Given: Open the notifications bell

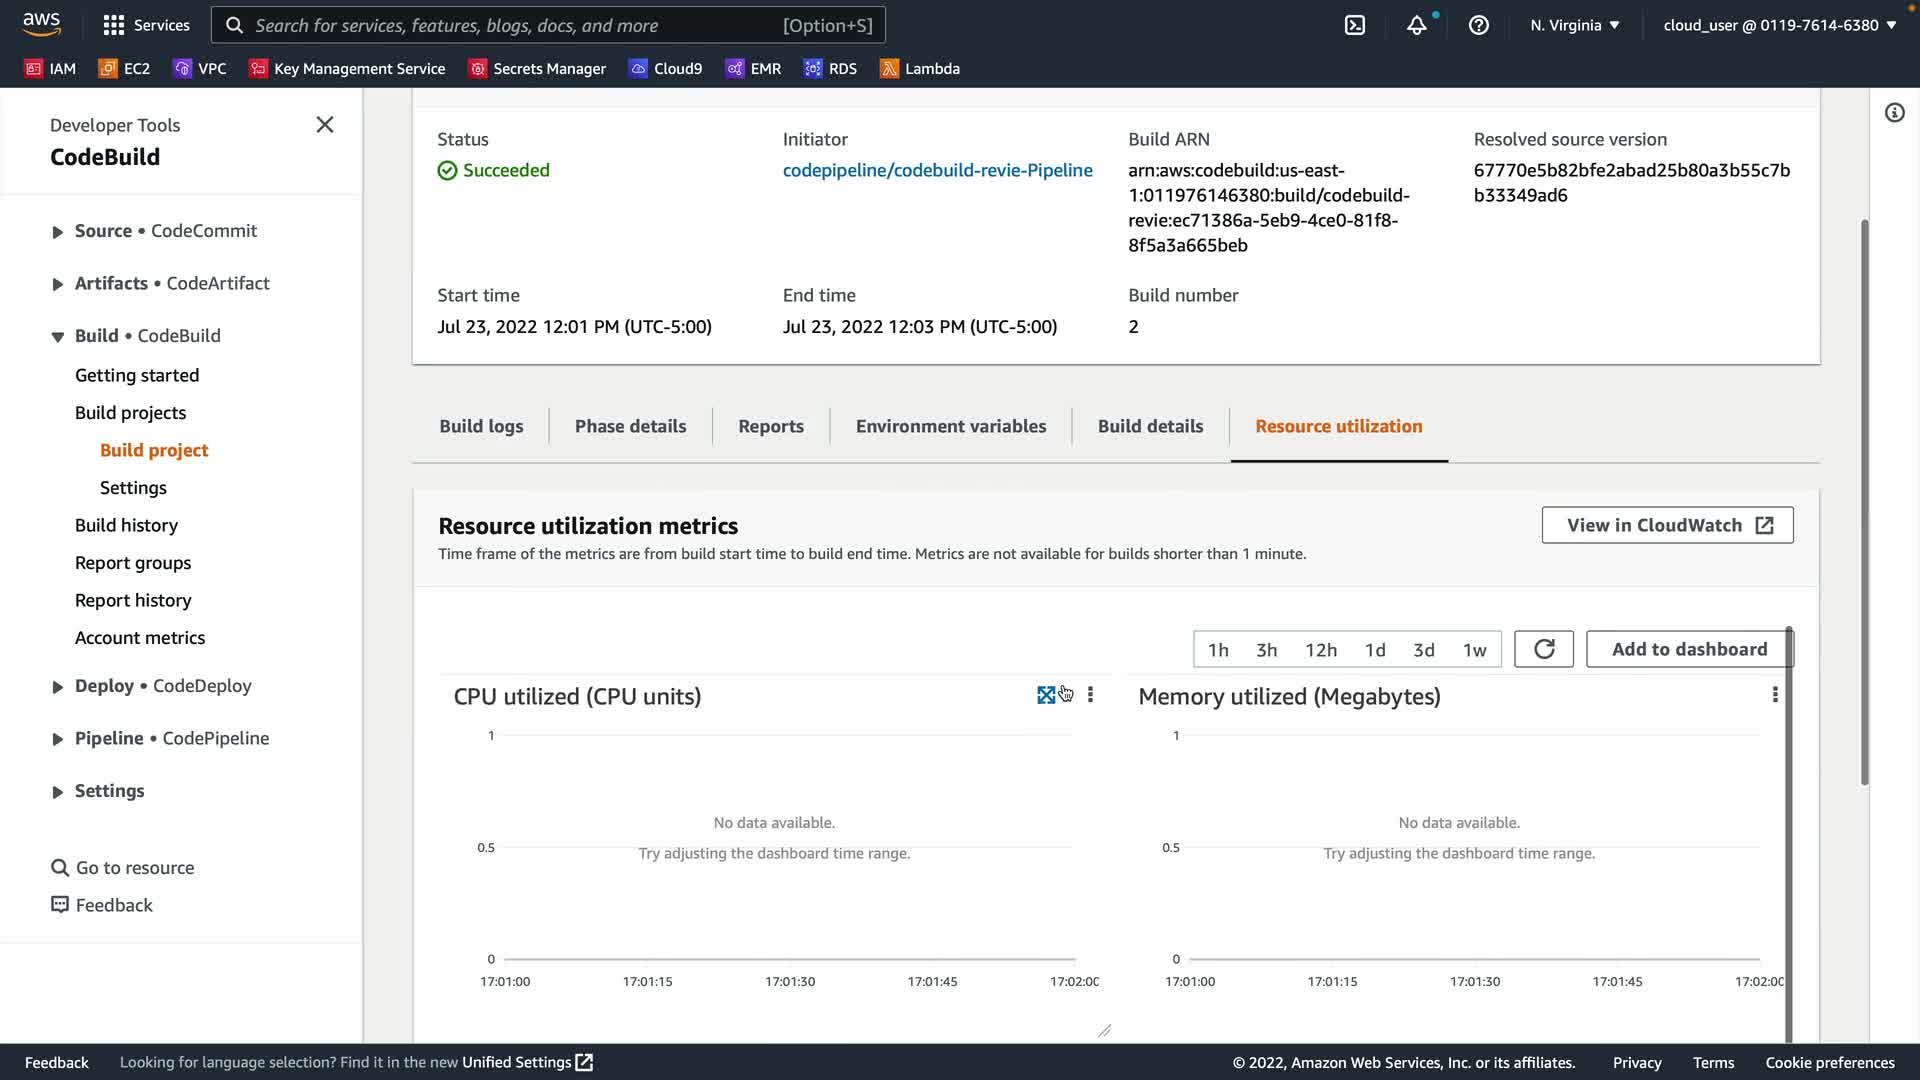Looking at the screenshot, I should (1416, 25).
